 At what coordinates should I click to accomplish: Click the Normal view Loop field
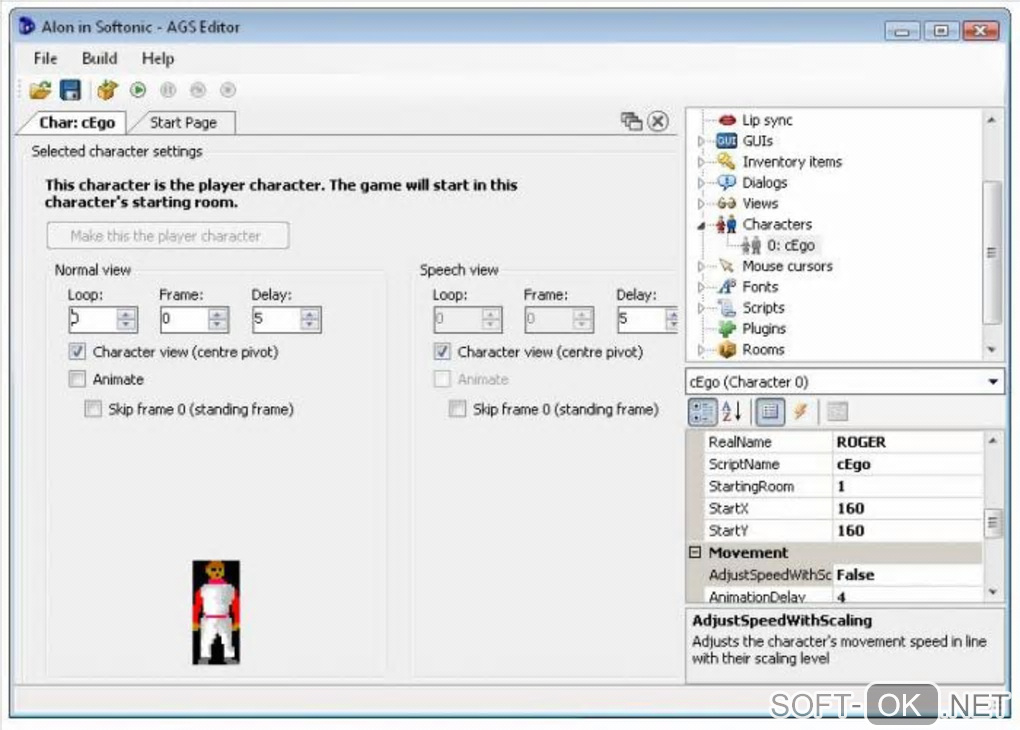tap(93, 319)
